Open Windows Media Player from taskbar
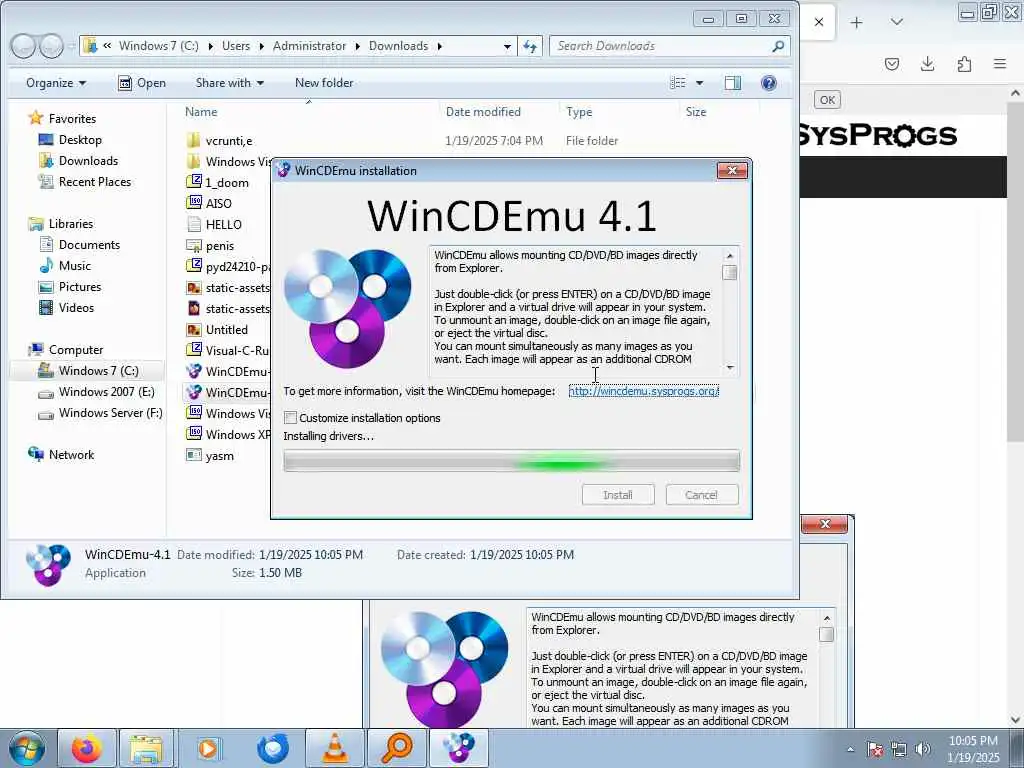 pos(208,748)
